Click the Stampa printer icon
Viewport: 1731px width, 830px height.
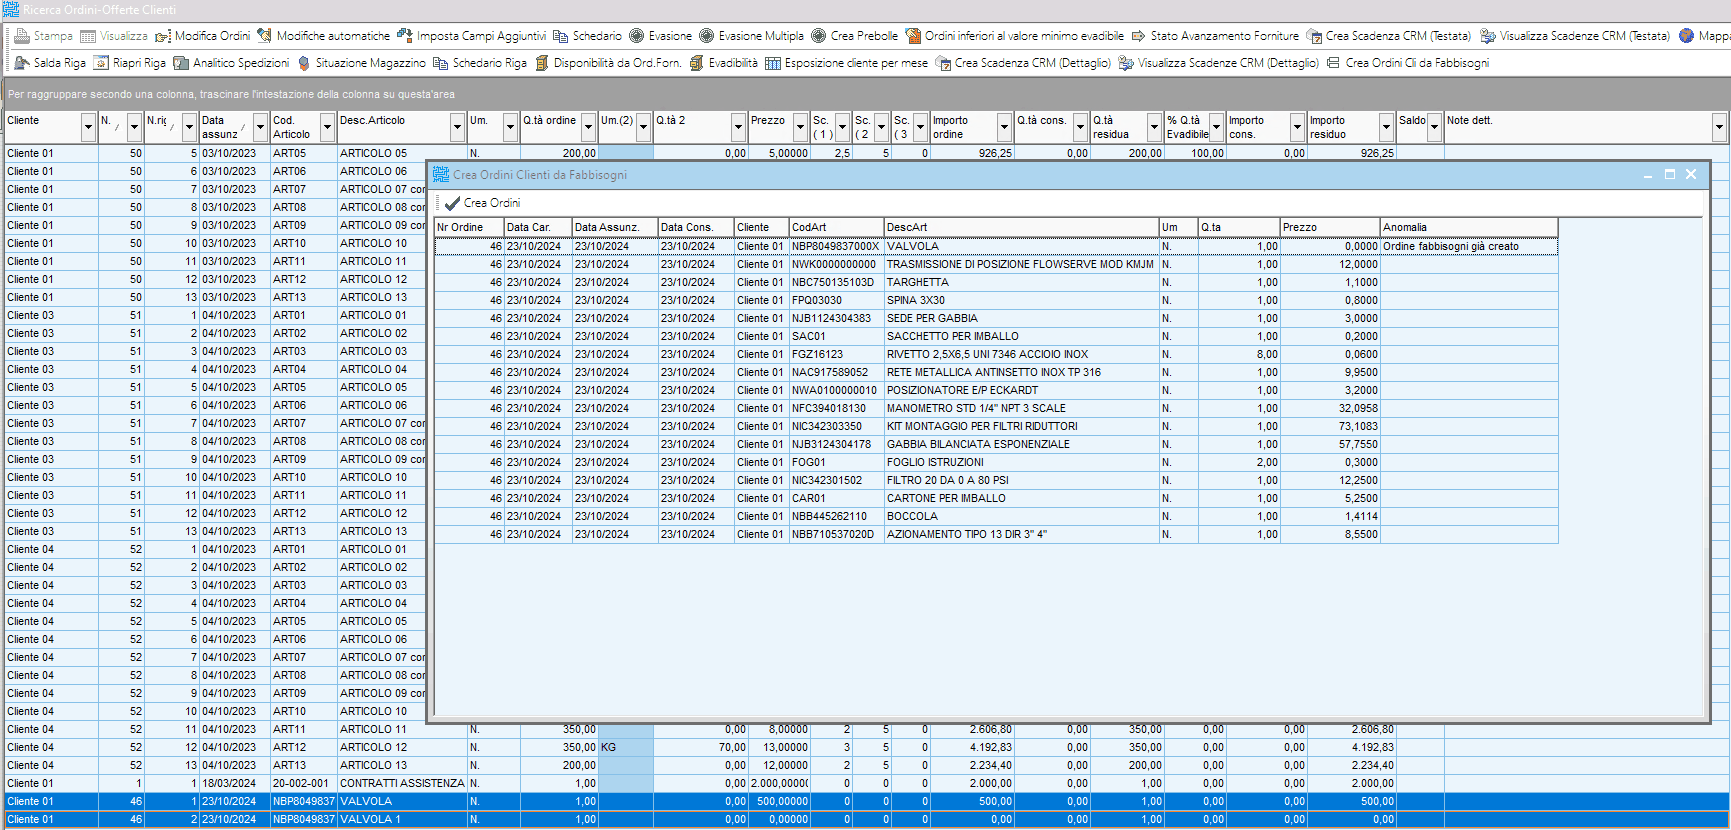22,36
